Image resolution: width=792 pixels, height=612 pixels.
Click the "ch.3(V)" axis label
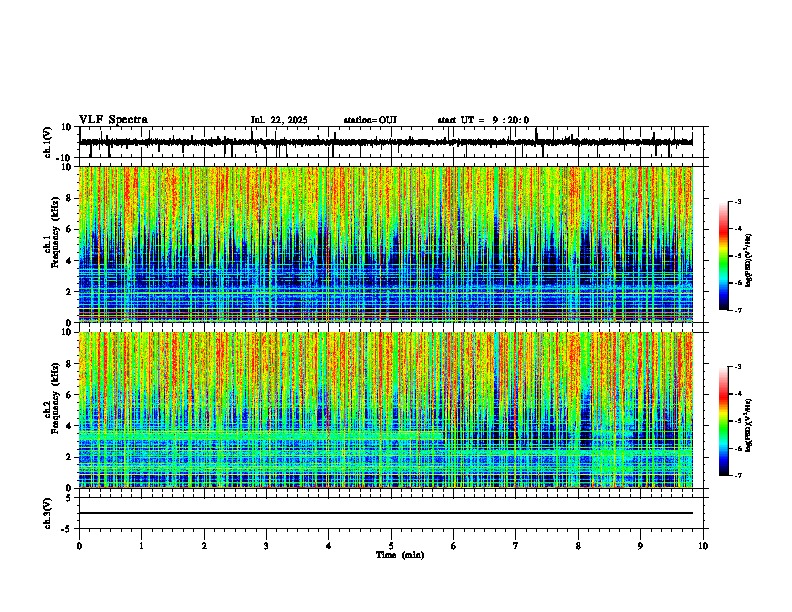[x=48, y=513]
